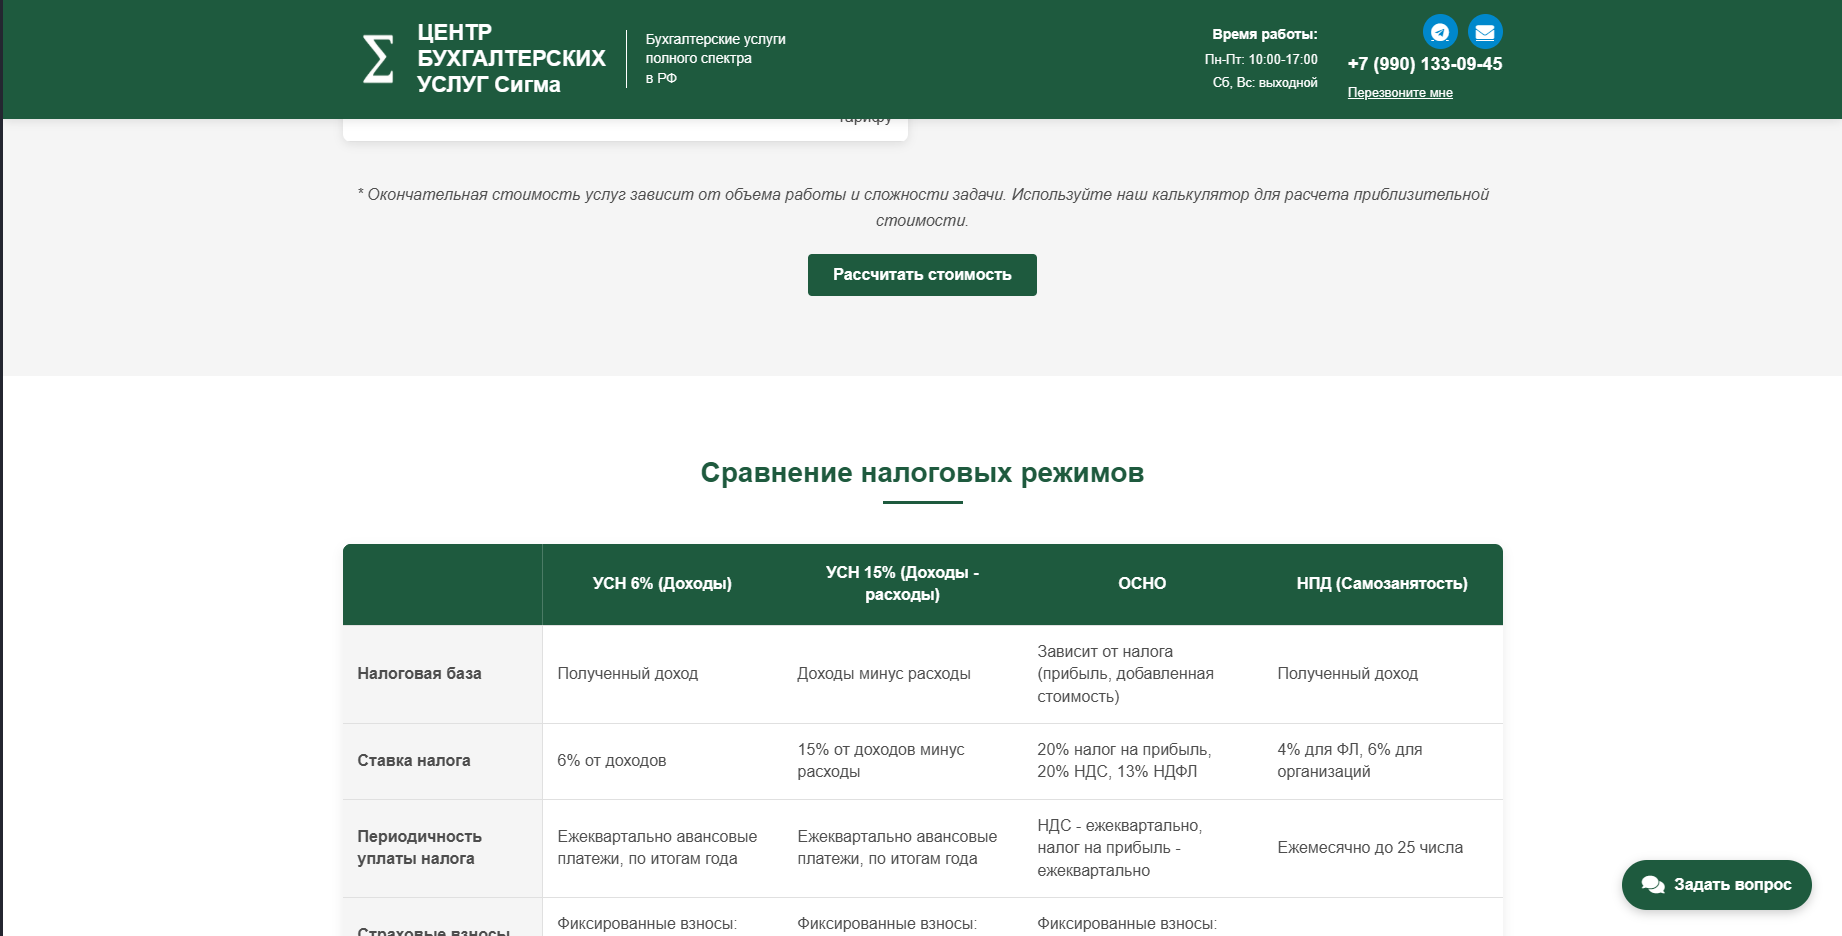The image size is (1842, 936).
Task: Open the Telegram contact icon
Action: pyautogui.click(x=1440, y=32)
